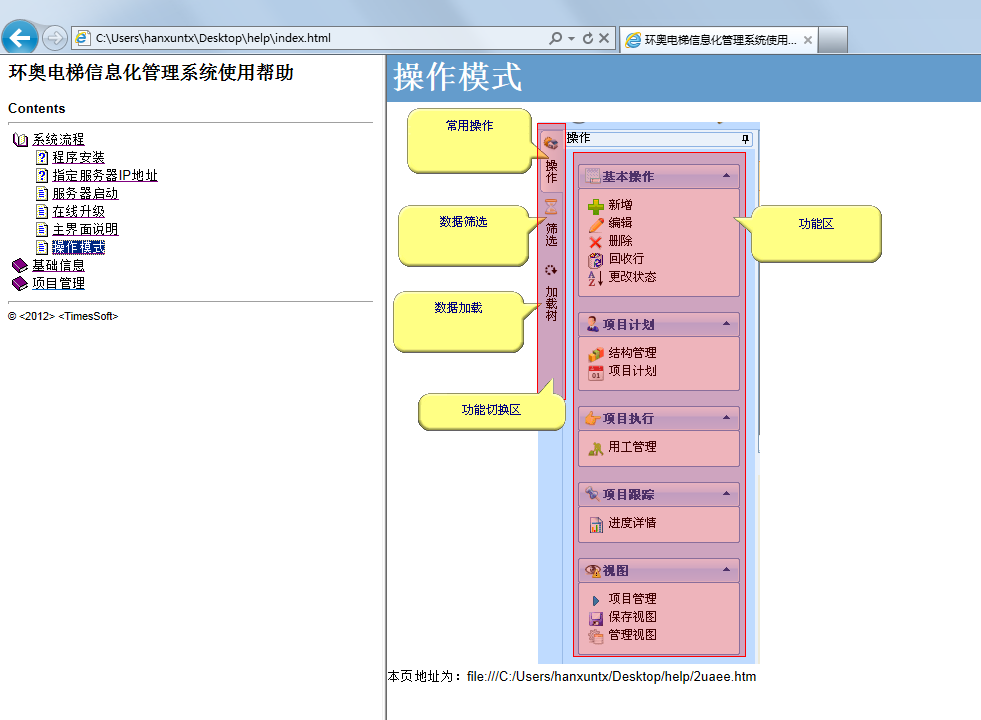Image resolution: width=981 pixels, height=720 pixels.
Task: Click the red X 删除 icon
Action: click(596, 241)
